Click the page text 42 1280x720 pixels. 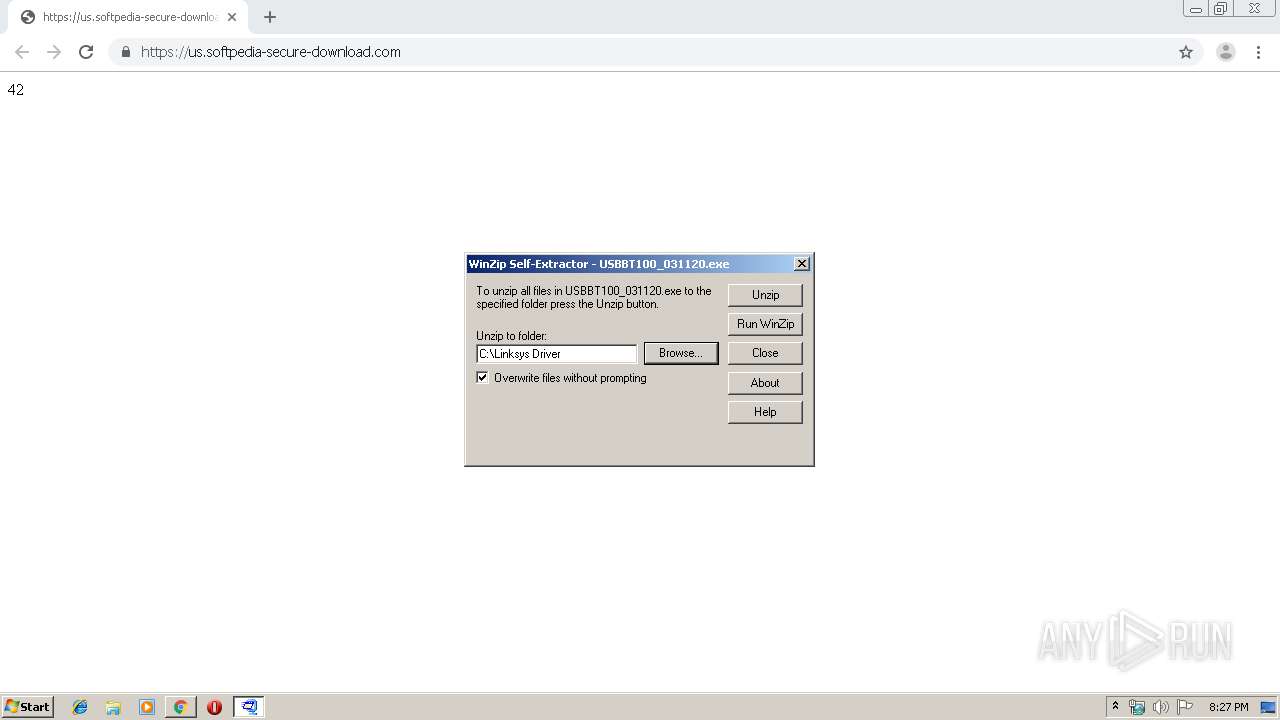pyautogui.click(x=16, y=90)
